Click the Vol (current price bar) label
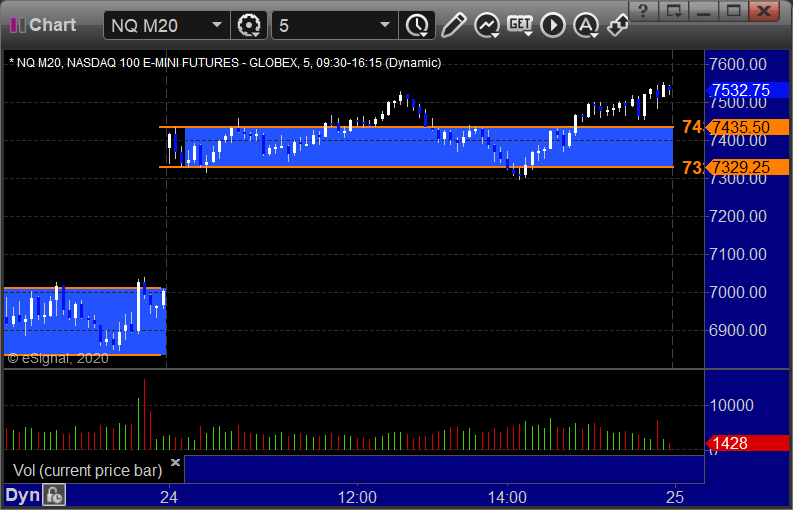Image resolution: width=793 pixels, height=510 pixels. 87,471
